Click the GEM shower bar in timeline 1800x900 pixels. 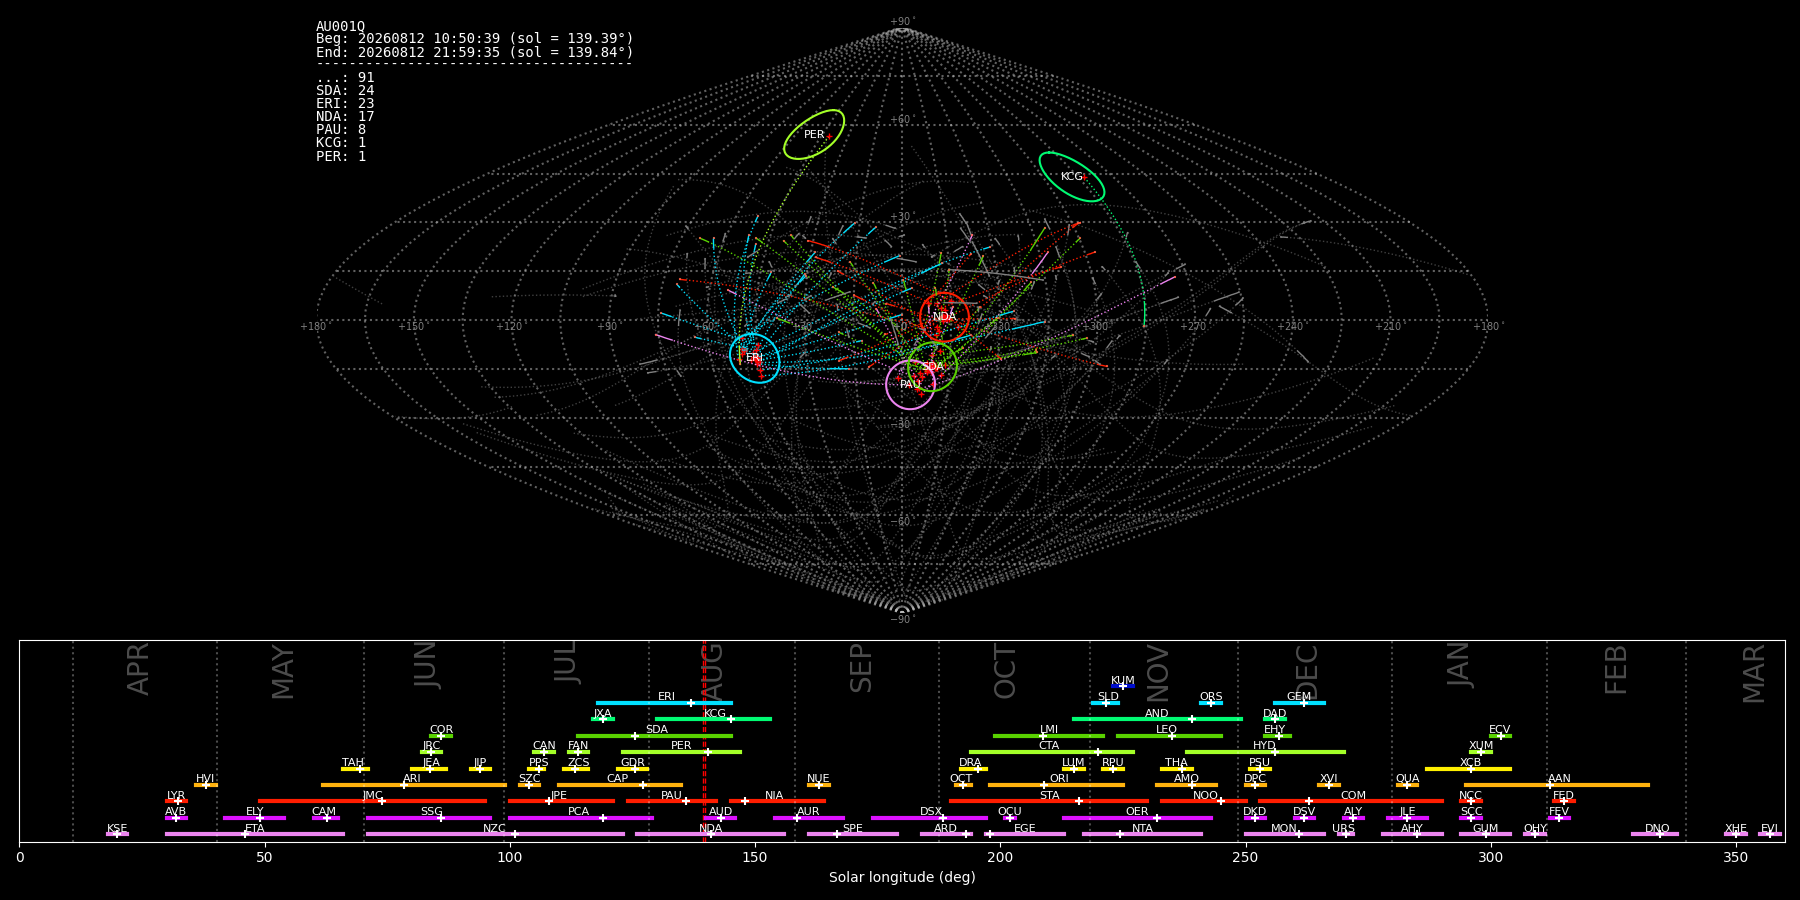point(1299,703)
